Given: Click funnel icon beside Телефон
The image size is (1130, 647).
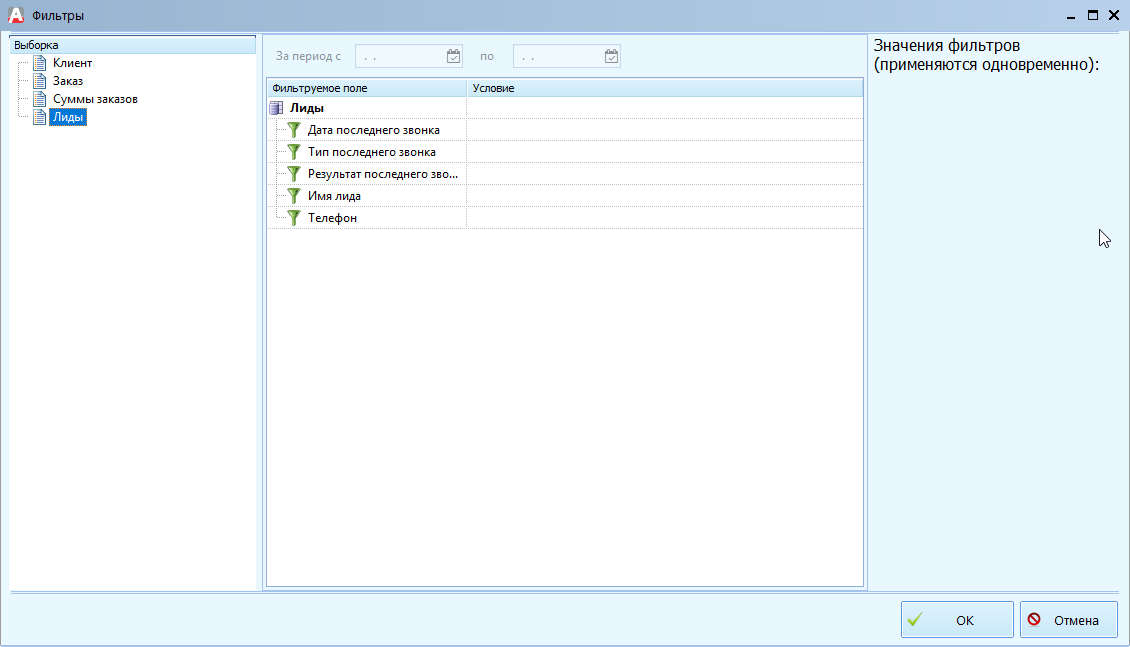Looking at the screenshot, I should [x=294, y=218].
